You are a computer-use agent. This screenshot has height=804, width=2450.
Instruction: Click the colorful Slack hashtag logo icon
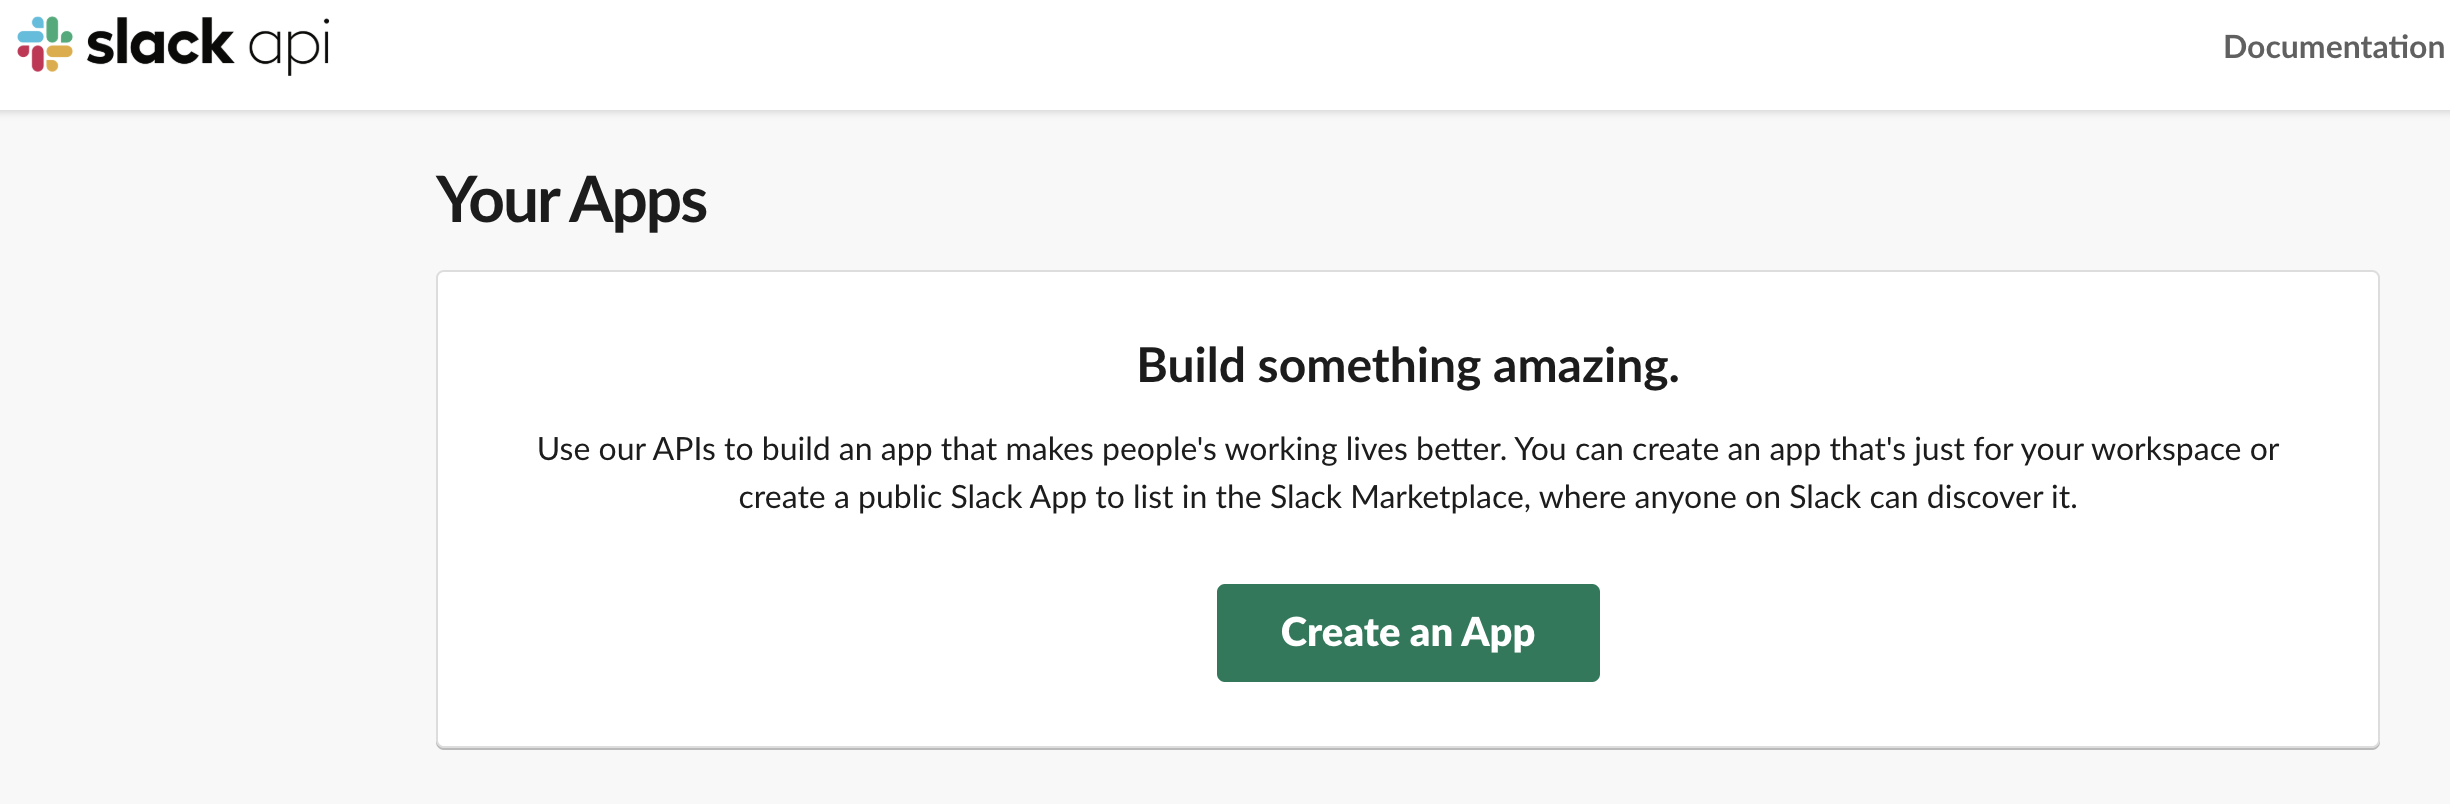45,45
